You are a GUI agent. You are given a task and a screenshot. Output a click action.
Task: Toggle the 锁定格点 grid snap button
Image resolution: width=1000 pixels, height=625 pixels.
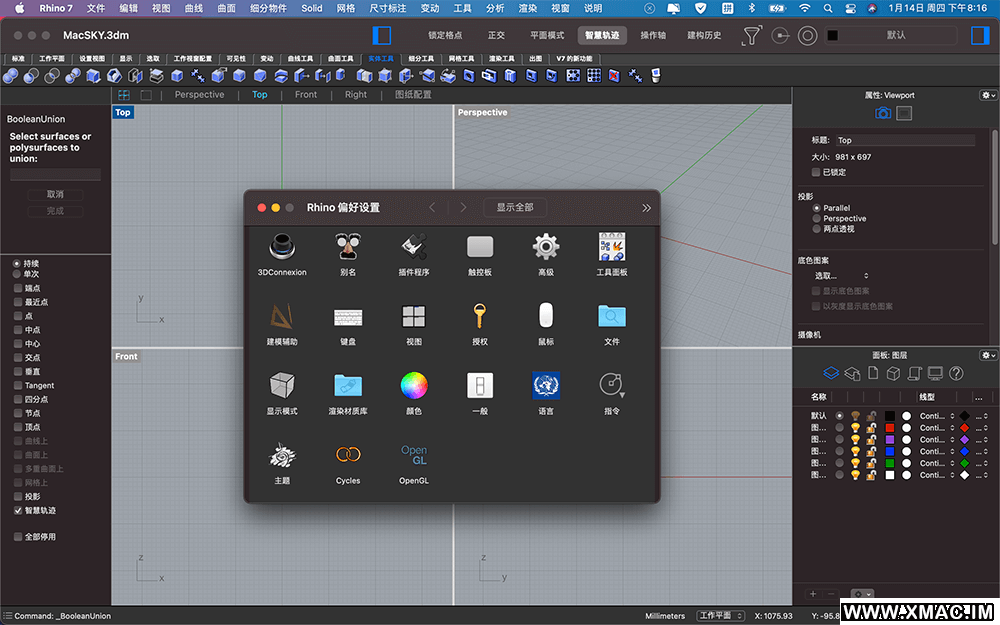pyautogui.click(x=445, y=36)
